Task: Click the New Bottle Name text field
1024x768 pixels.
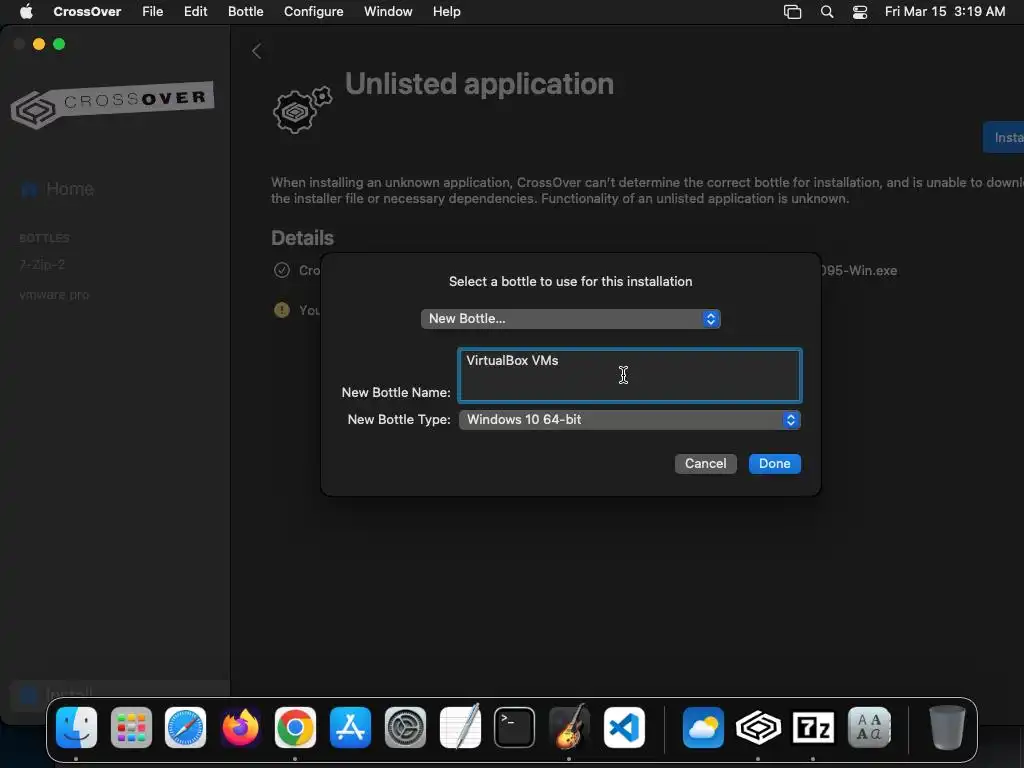Action: pos(630,375)
